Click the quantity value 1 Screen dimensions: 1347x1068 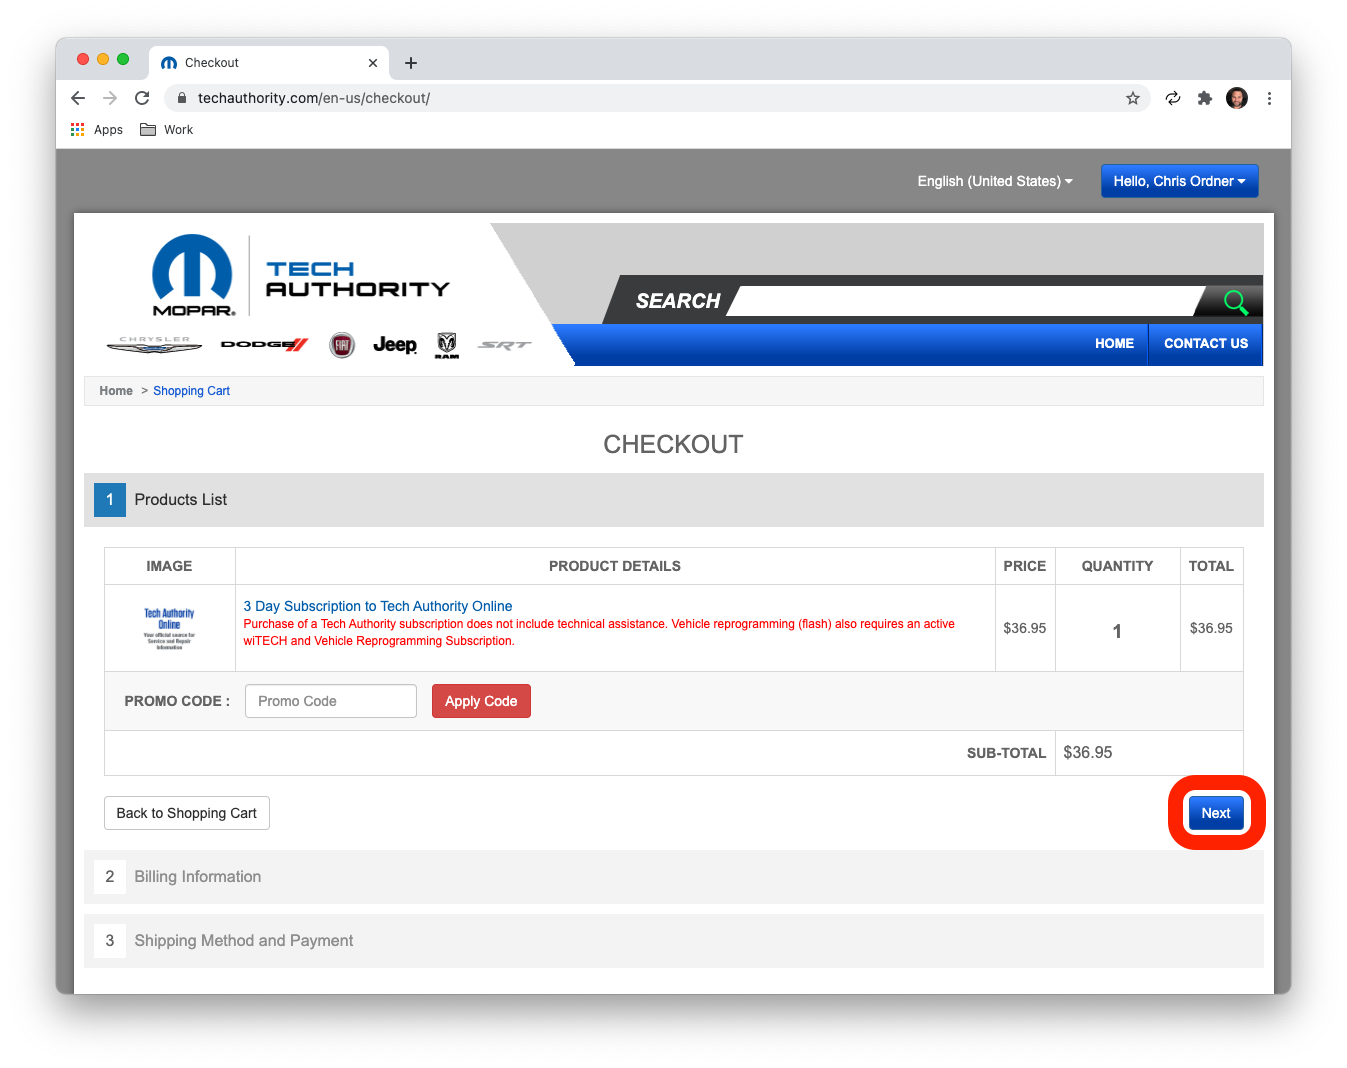(x=1117, y=631)
